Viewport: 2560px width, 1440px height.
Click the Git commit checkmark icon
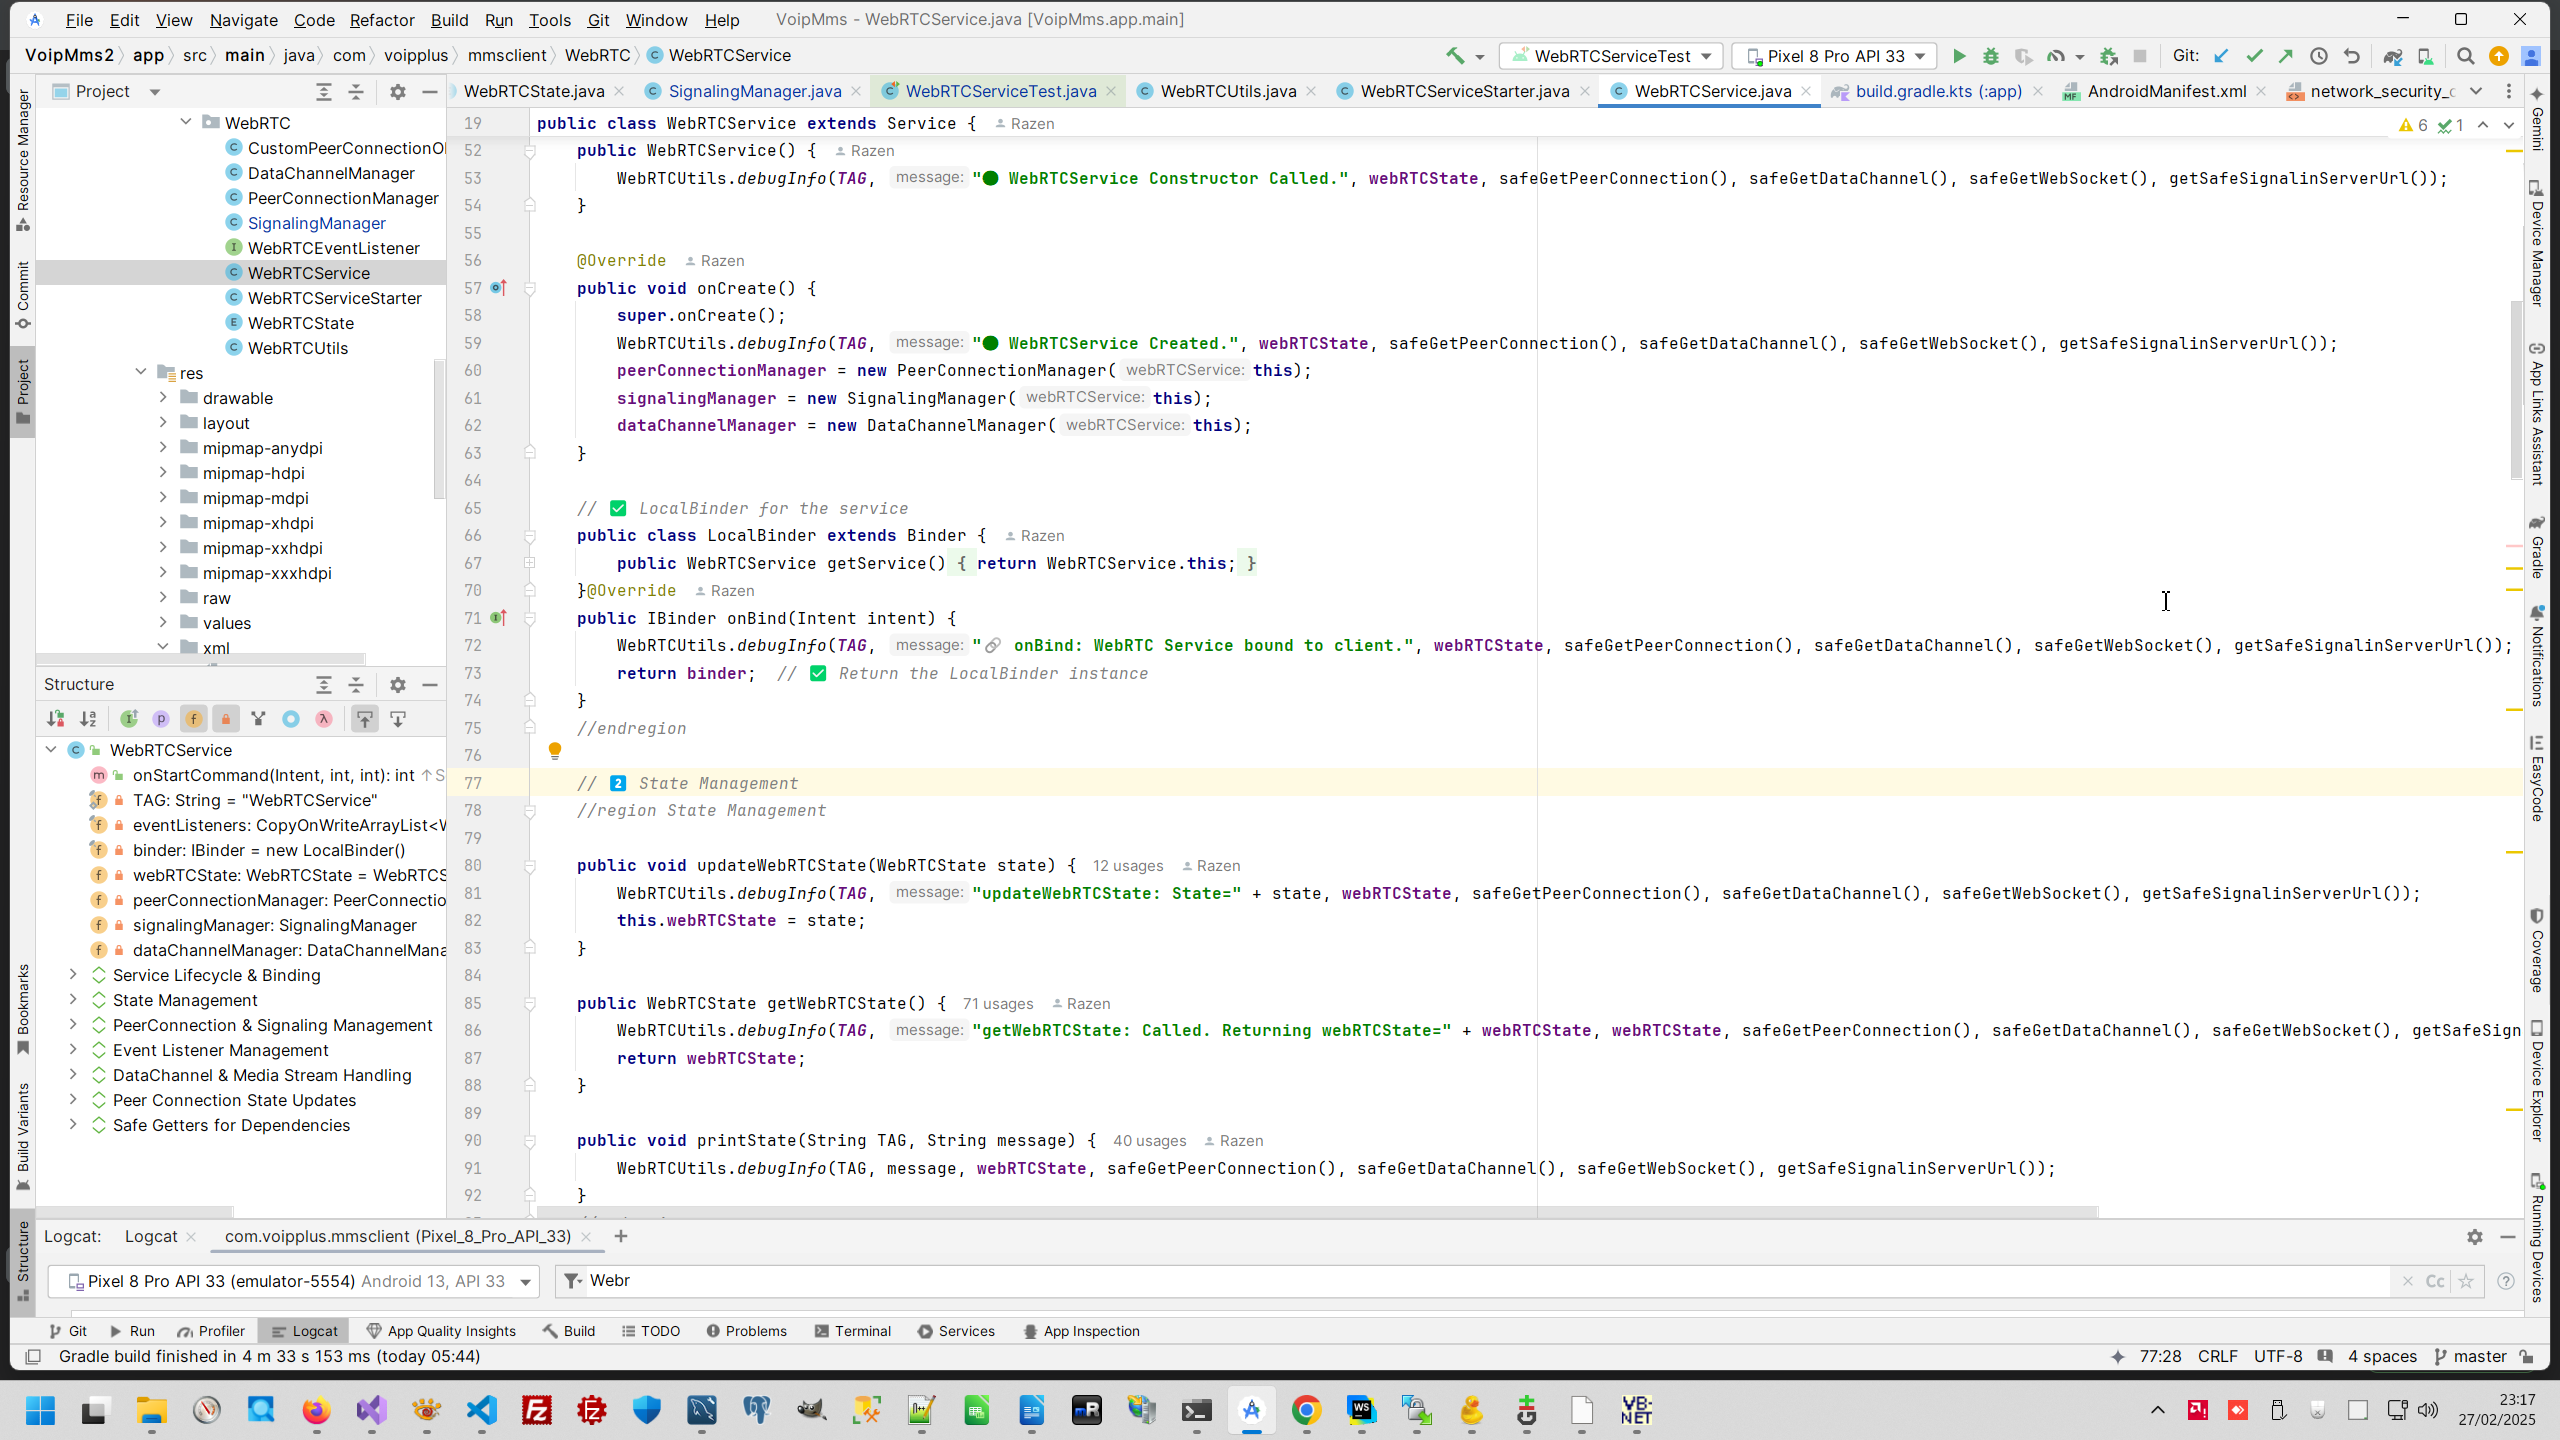point(2254,56)
